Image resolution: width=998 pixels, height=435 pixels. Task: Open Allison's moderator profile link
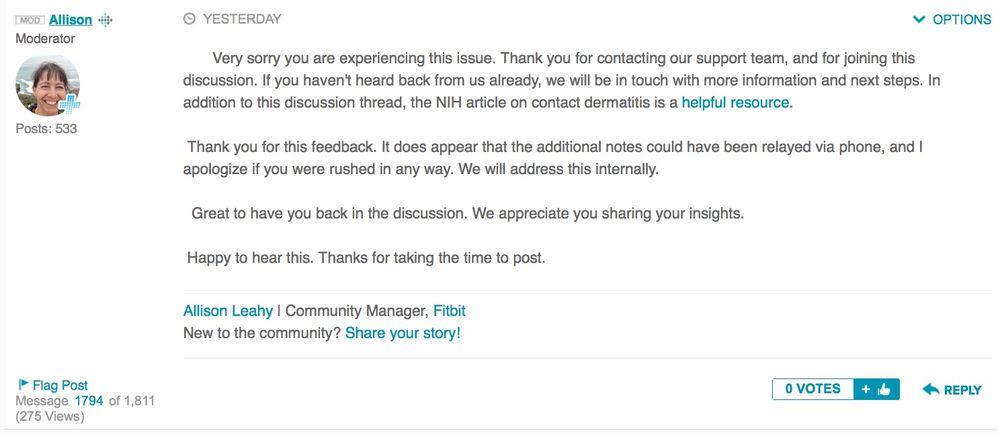click(71, 20)
